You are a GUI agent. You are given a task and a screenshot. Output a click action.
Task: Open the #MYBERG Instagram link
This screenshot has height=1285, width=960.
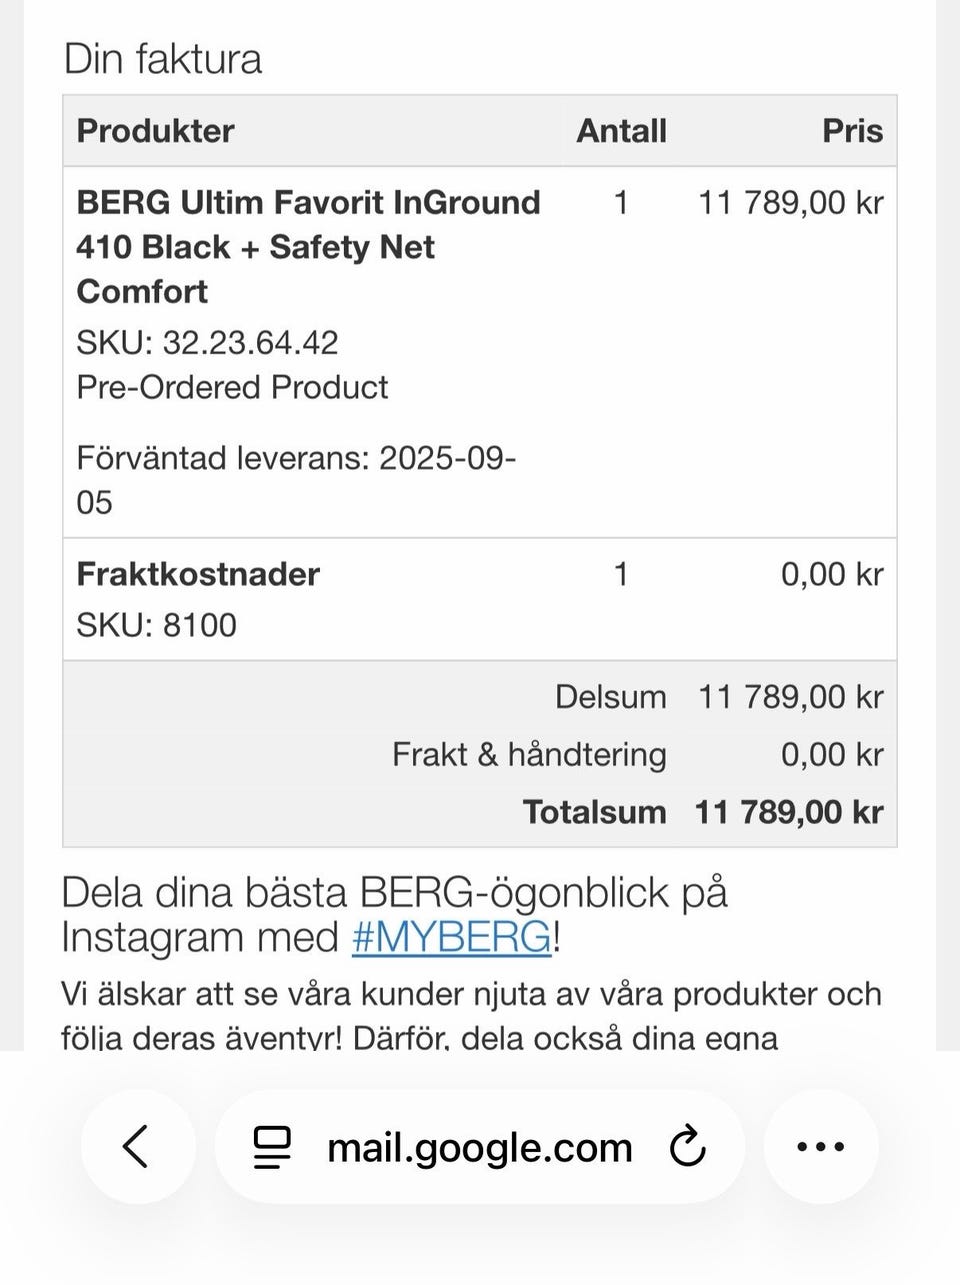(451, 938)
